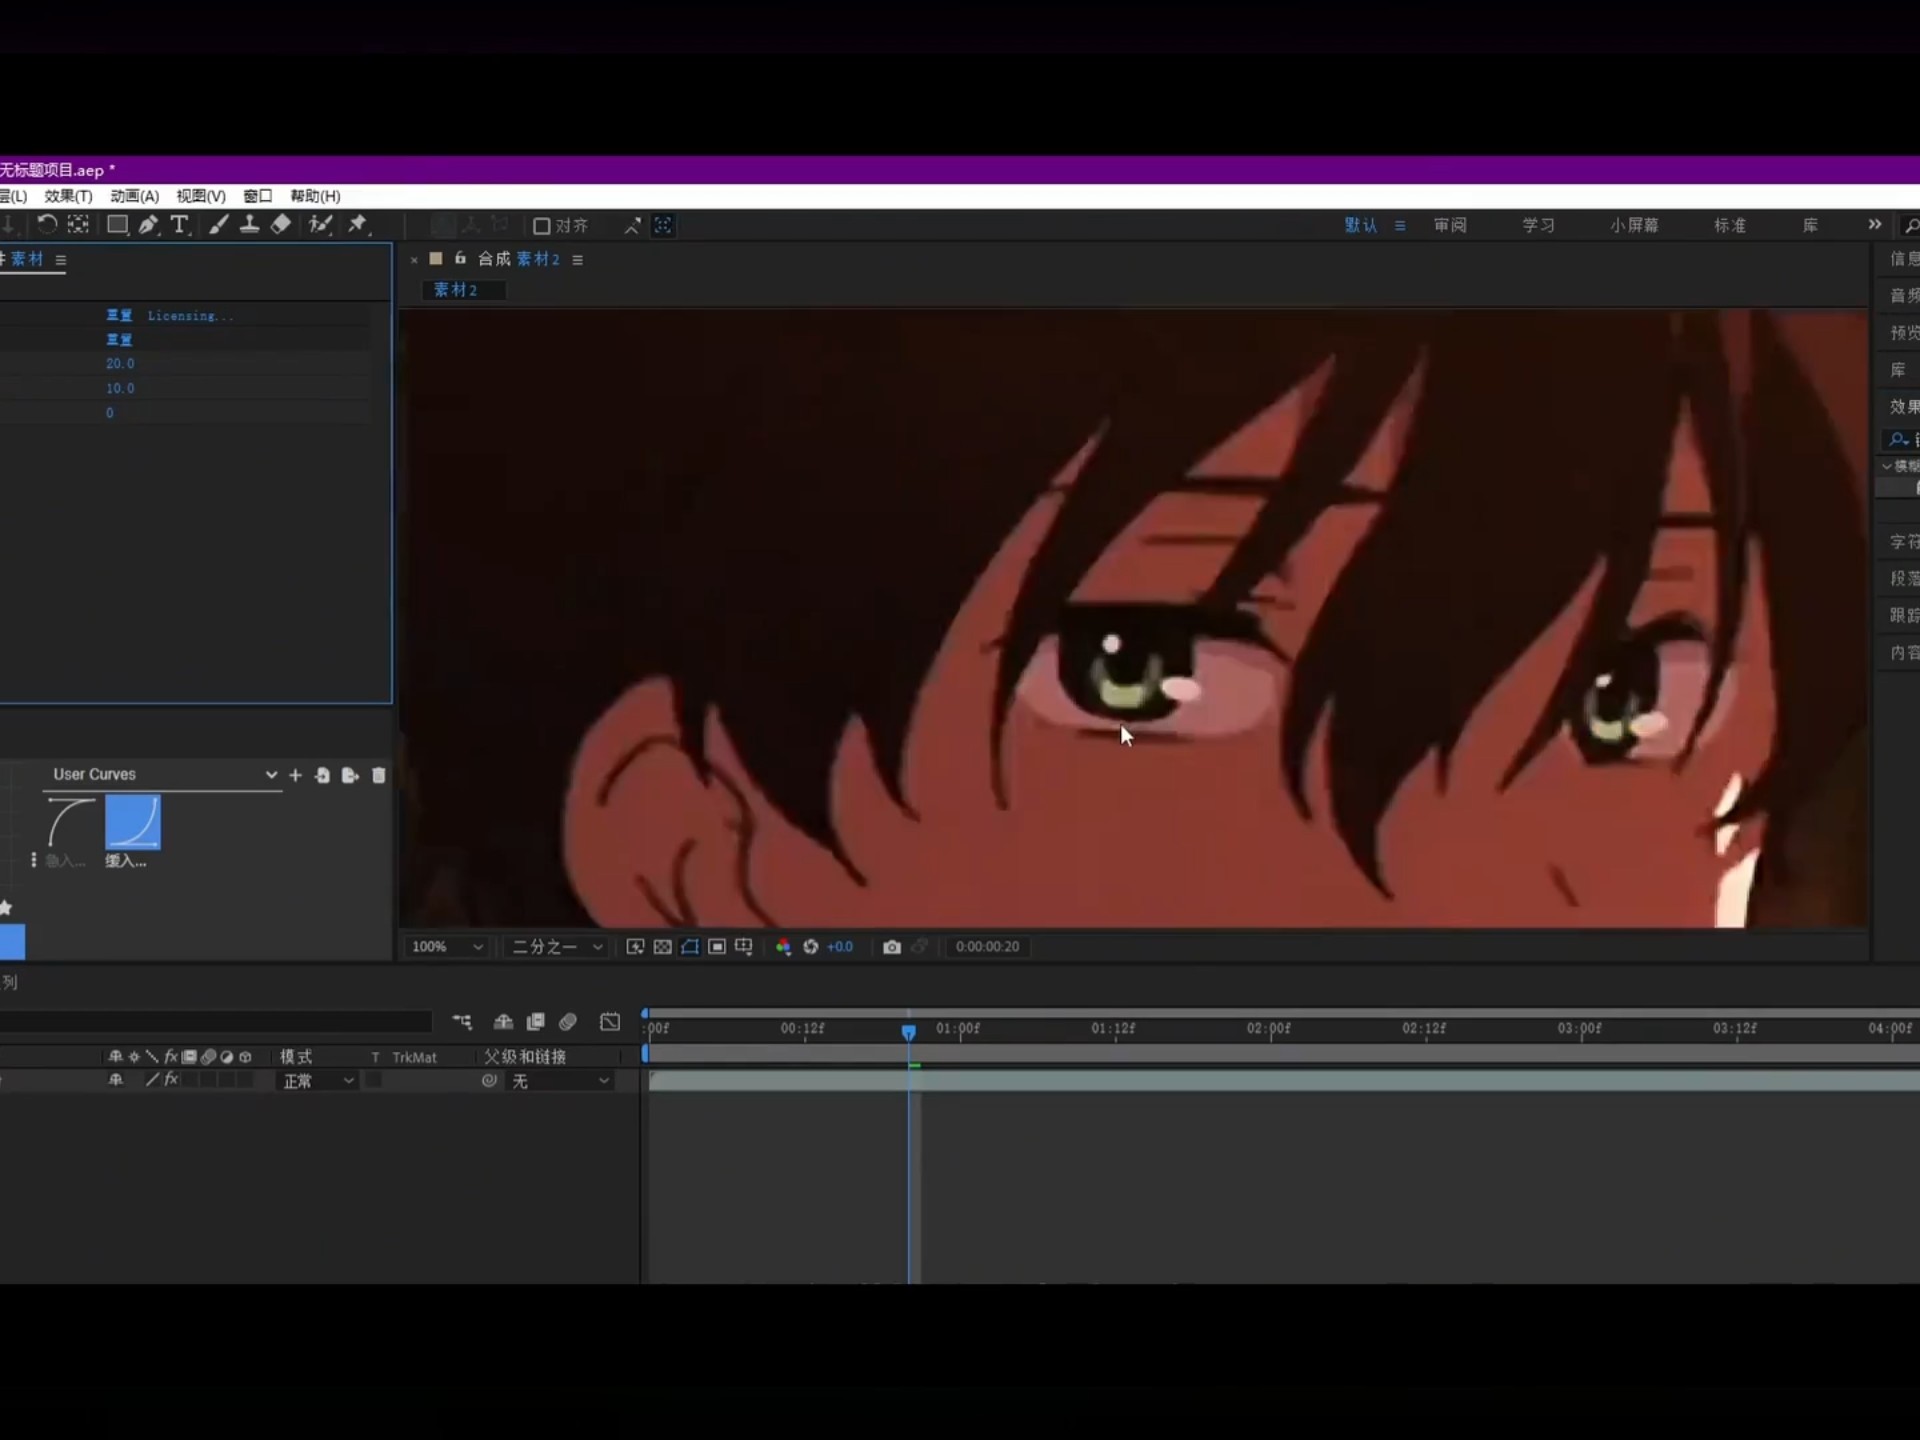The width and height of the screenshot is (1920, 1440).
Task: Open the 100% magnification dropdown
Action: tap(447, 947)
